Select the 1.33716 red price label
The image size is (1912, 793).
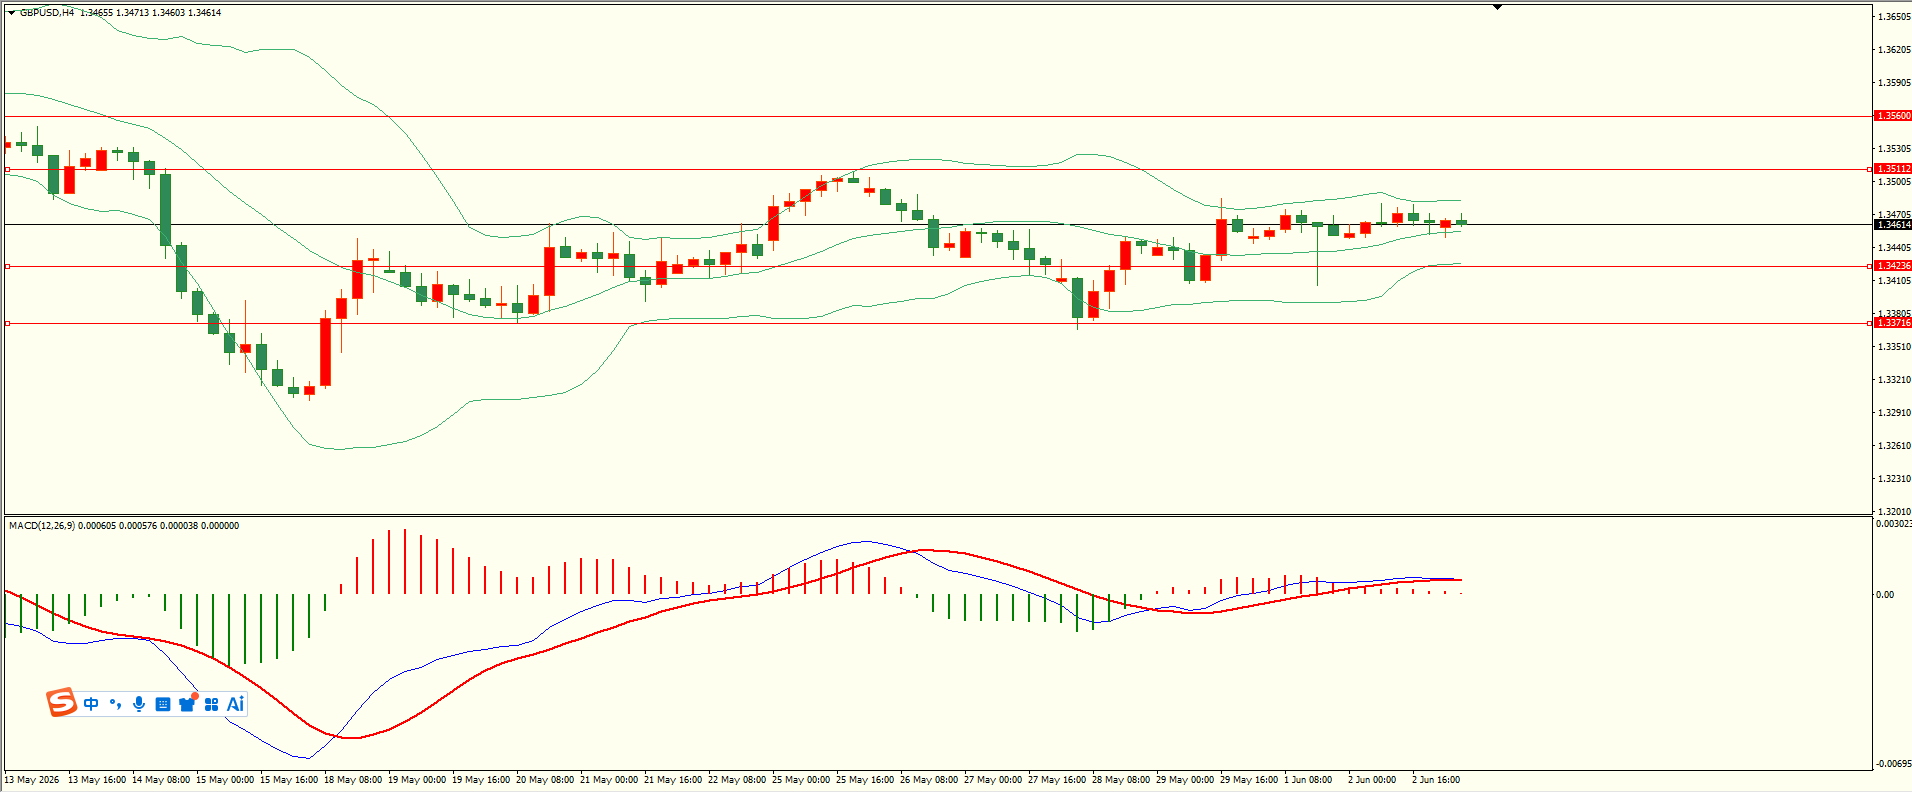(1893, 323)
